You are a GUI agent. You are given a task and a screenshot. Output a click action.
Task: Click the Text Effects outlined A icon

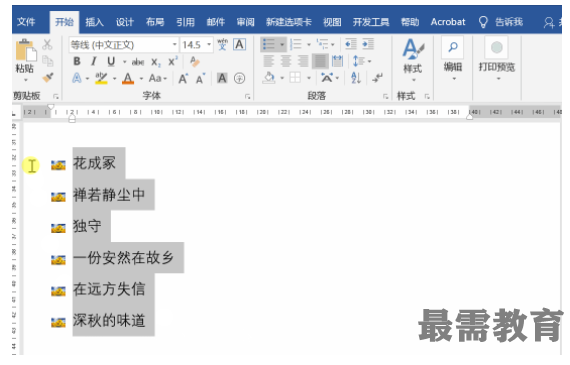77,78
